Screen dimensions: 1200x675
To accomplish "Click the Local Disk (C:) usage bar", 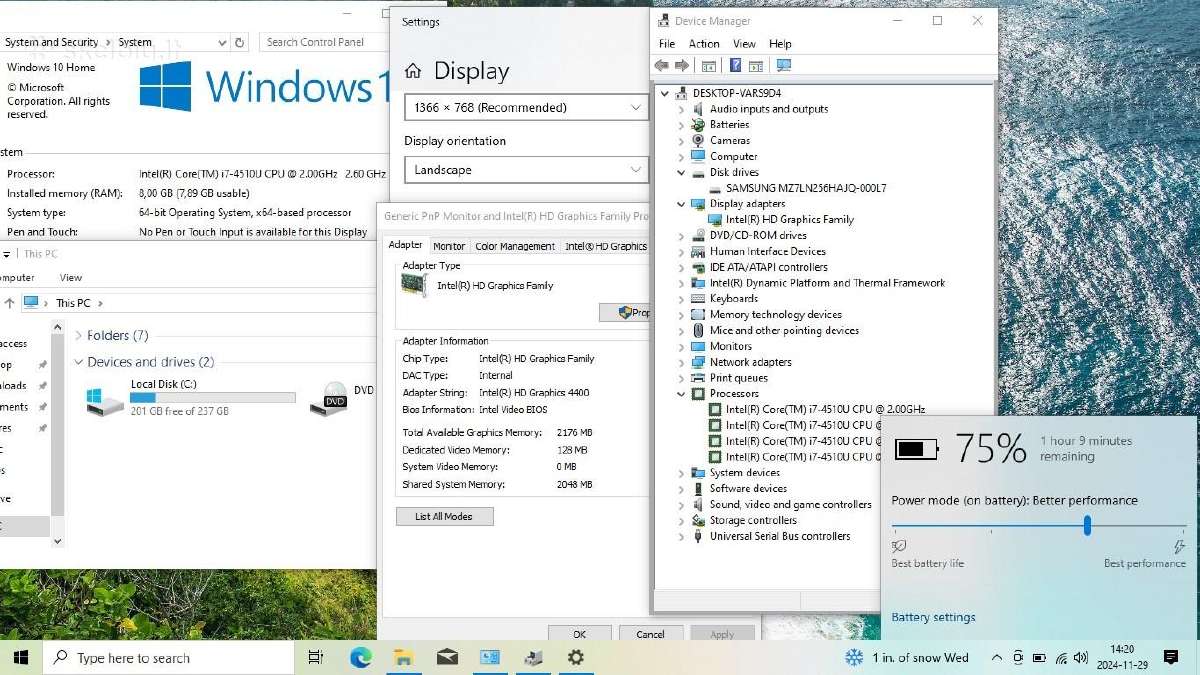I will 213,397.
